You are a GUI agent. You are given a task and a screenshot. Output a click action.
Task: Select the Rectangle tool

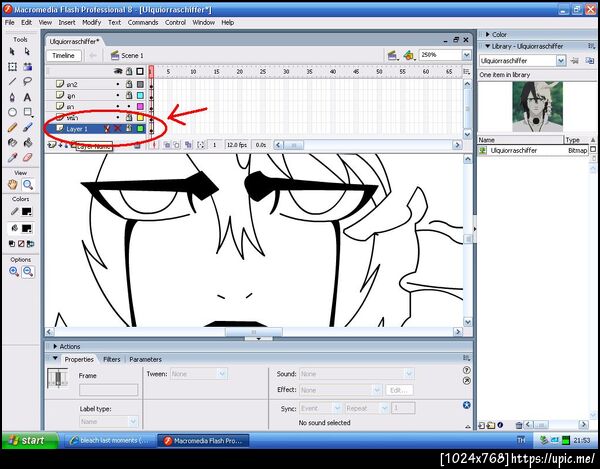[x=27, y=112]
